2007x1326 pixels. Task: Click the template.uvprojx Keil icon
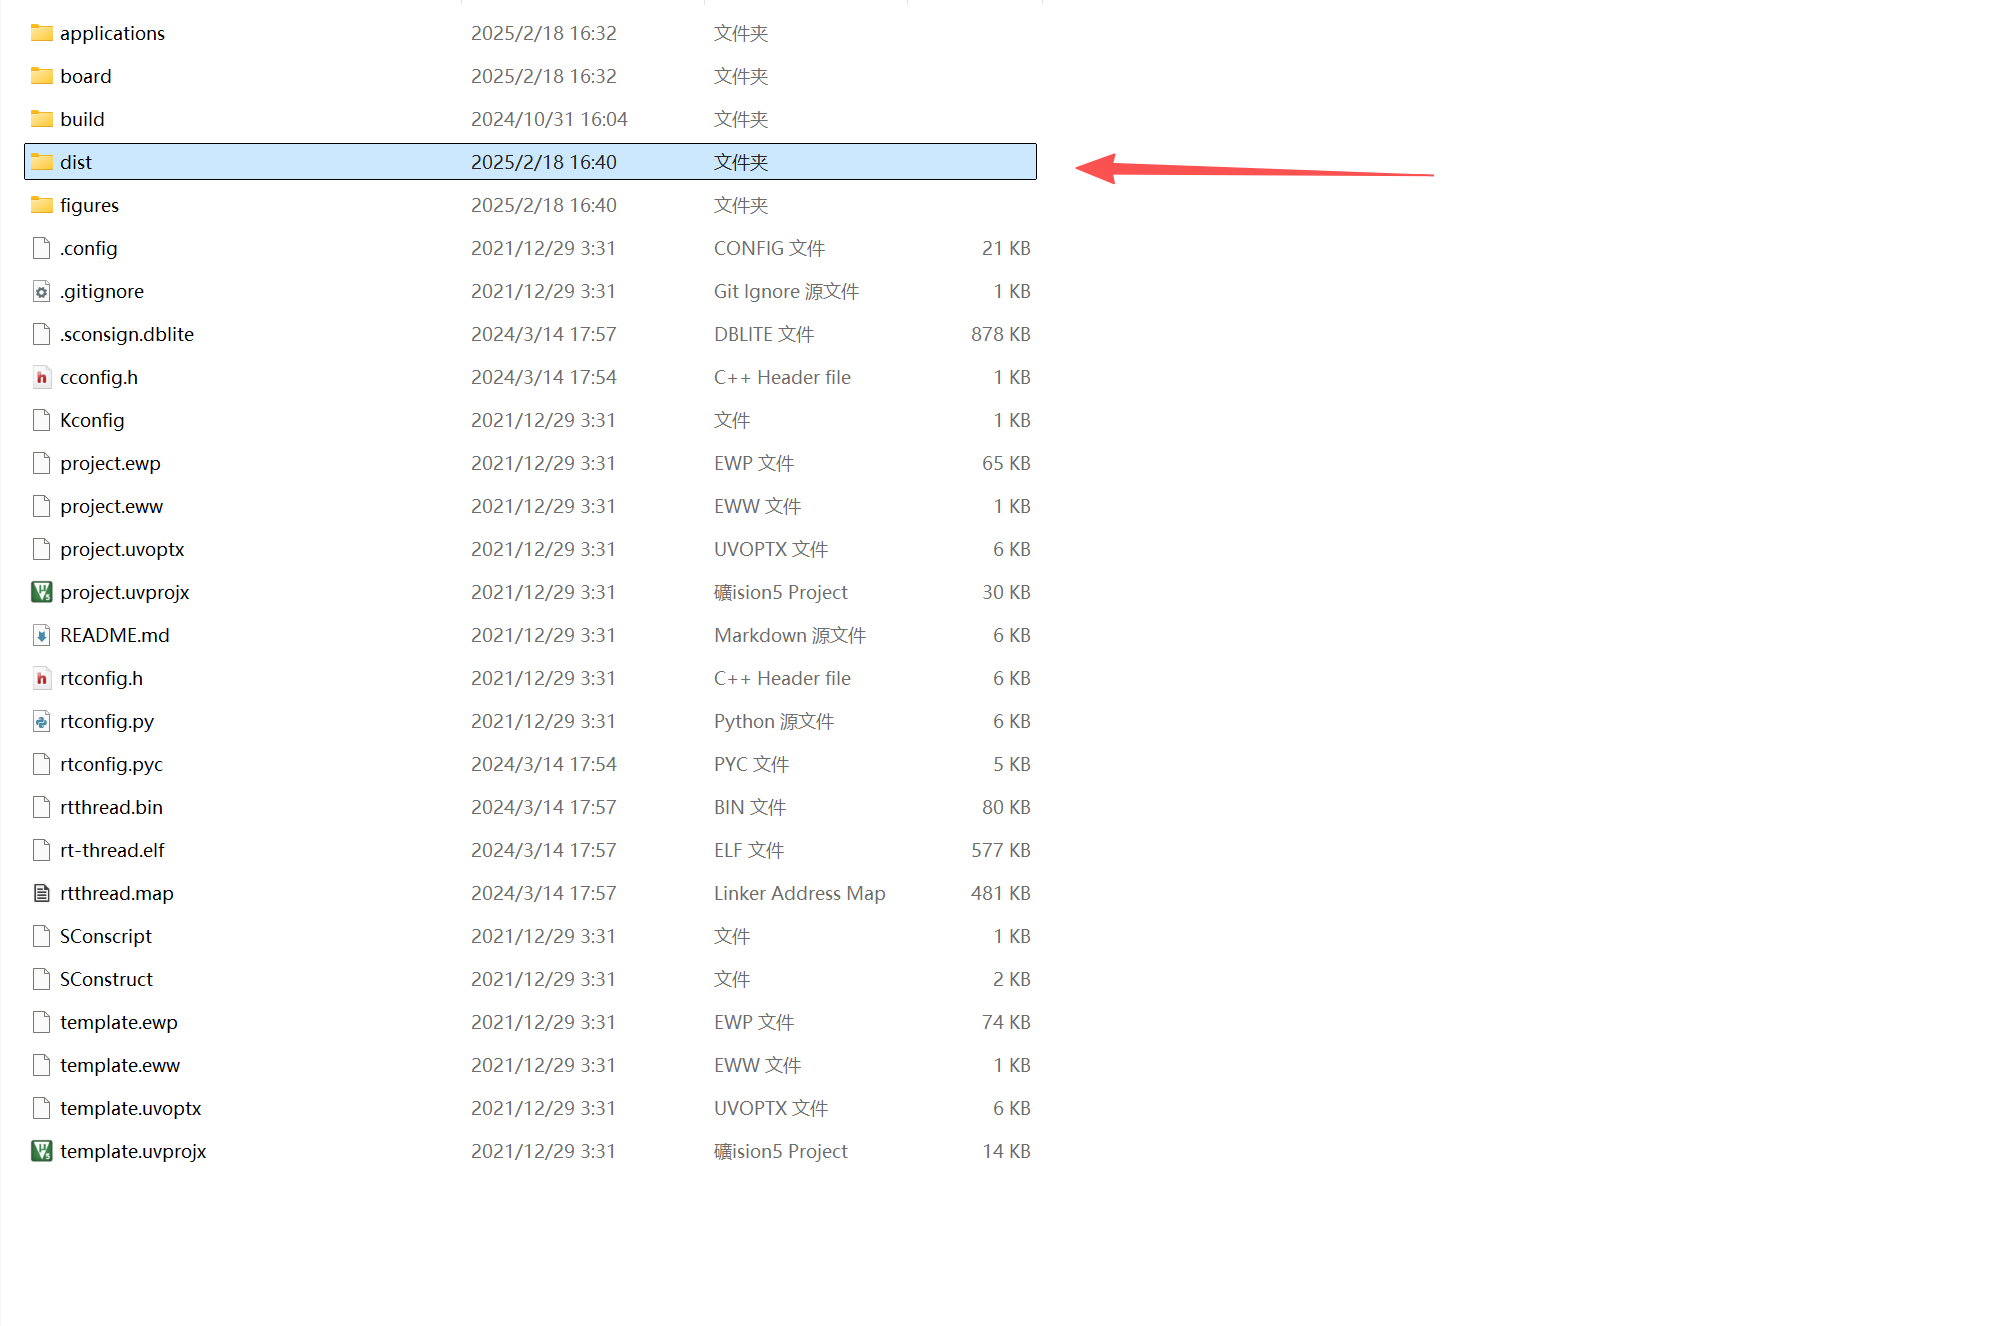click(x=41, y=1151)
